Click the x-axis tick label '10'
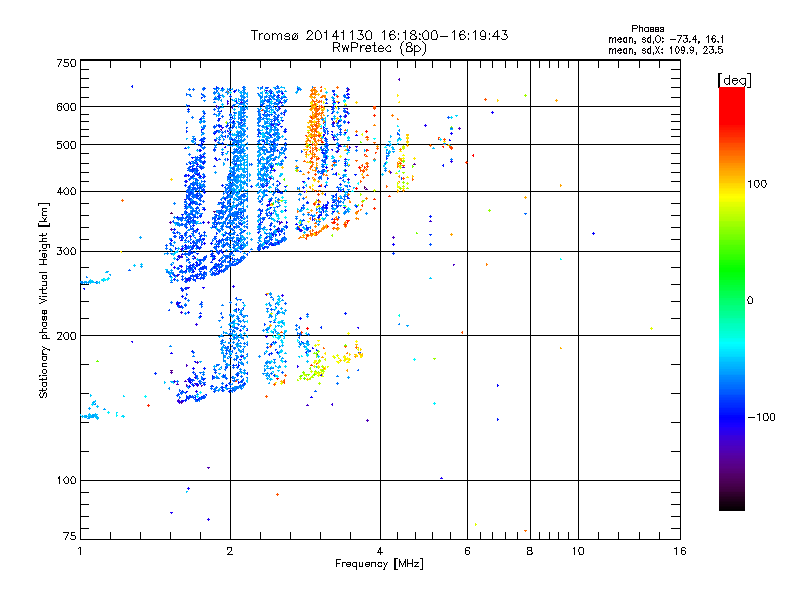Screen dimensions: 800x600 coord(578,551)
